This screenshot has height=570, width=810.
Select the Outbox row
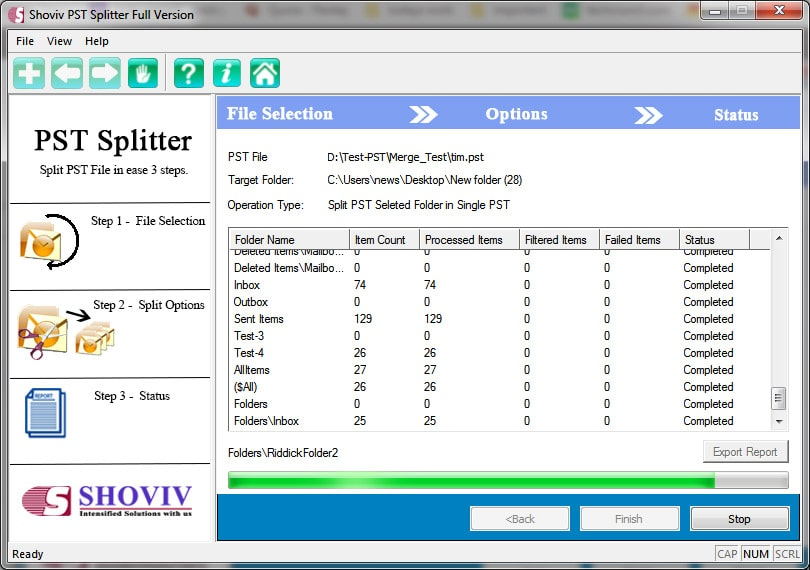[x=500, y=302]
